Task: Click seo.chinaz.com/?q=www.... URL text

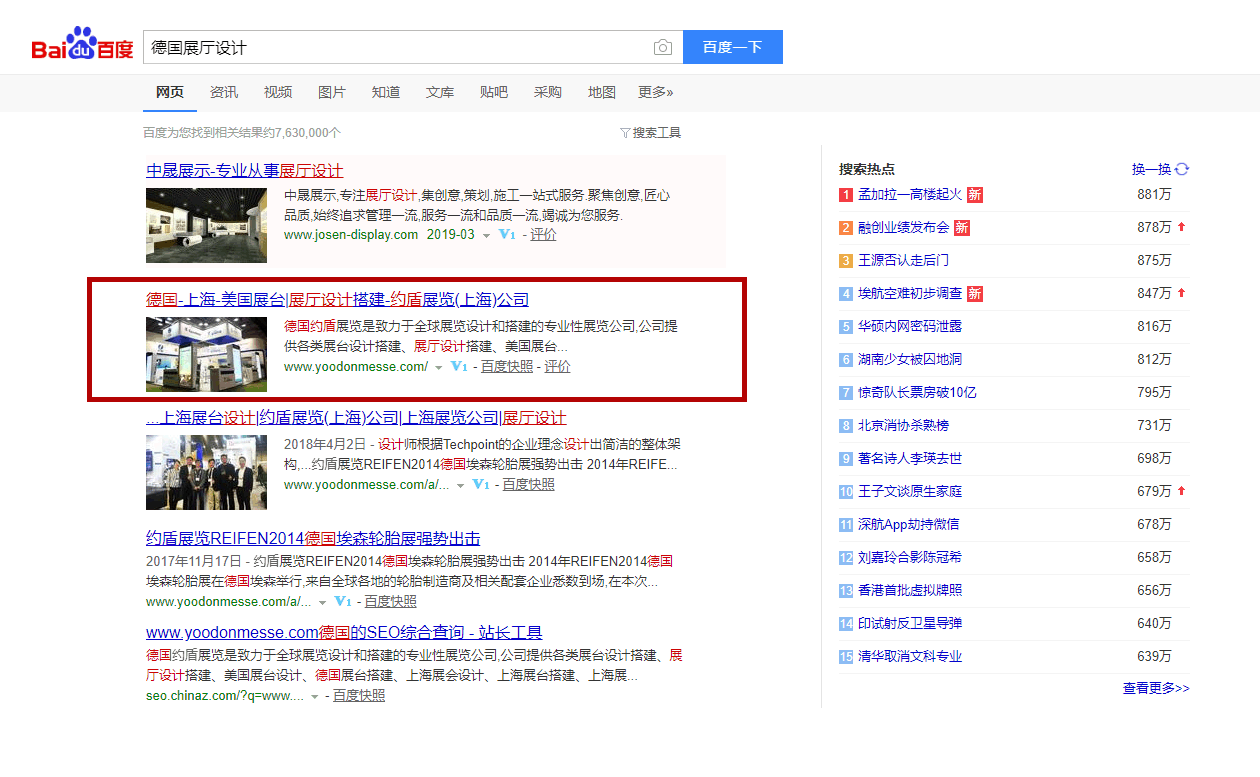Action: coord(225,695)
